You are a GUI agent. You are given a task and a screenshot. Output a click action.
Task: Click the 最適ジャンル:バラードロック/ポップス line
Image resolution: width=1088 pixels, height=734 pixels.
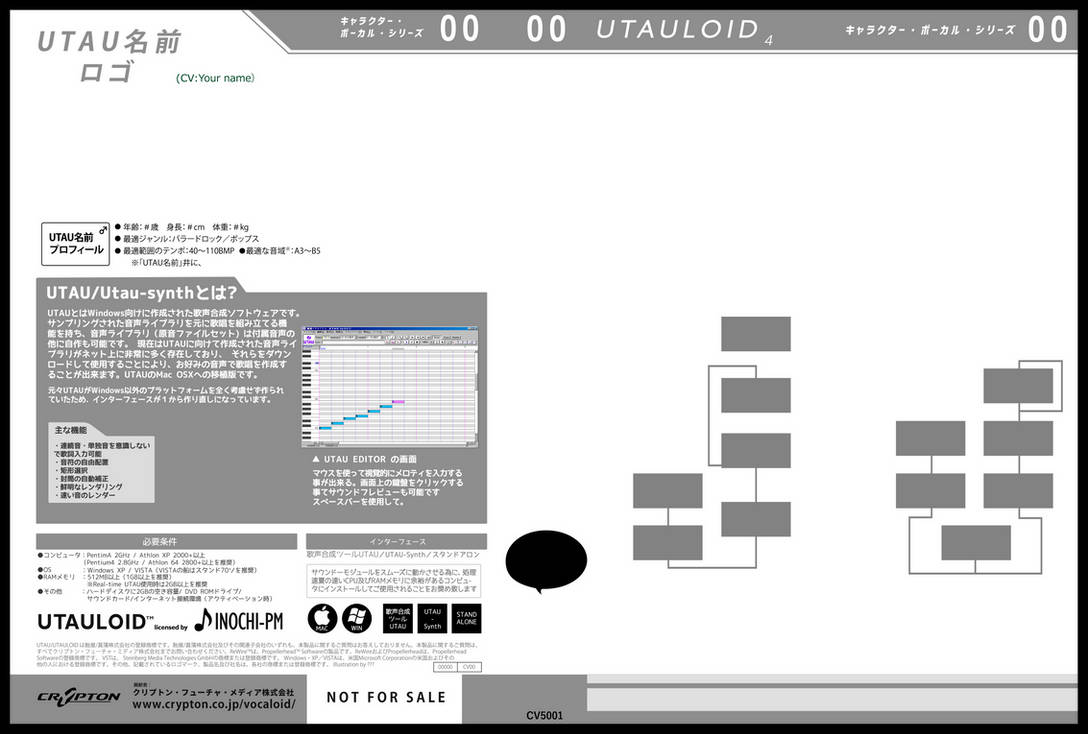187,239
